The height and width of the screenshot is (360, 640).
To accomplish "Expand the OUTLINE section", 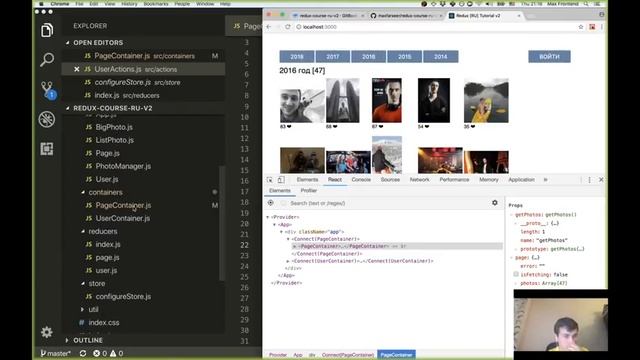I will click(x=67, y=340).
